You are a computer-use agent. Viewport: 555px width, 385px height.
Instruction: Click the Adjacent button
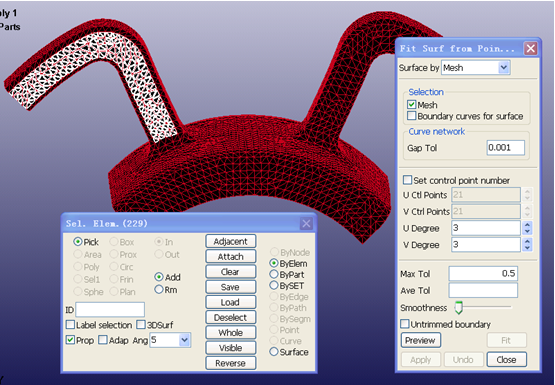(x=230, y=241)
